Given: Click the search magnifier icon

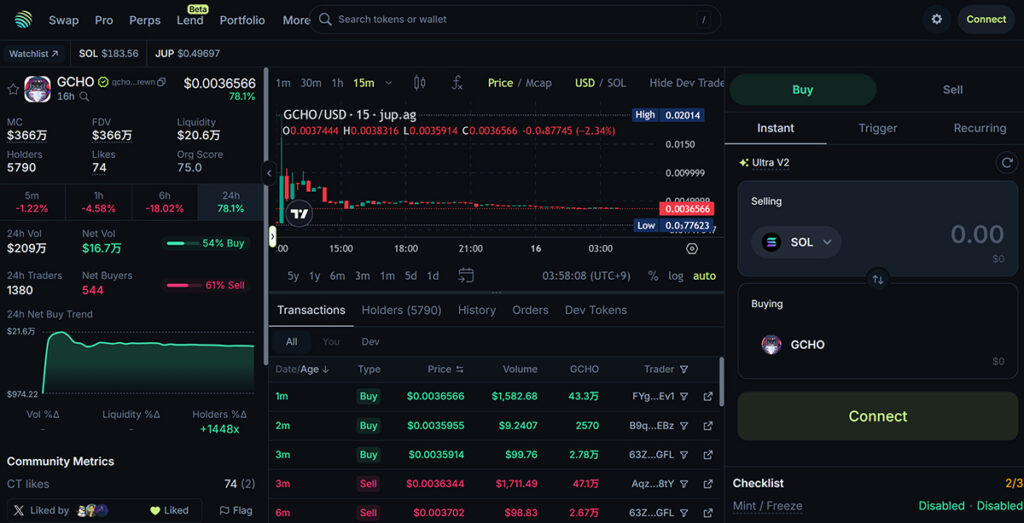Looking at the screenshot, I should [325, 20].
